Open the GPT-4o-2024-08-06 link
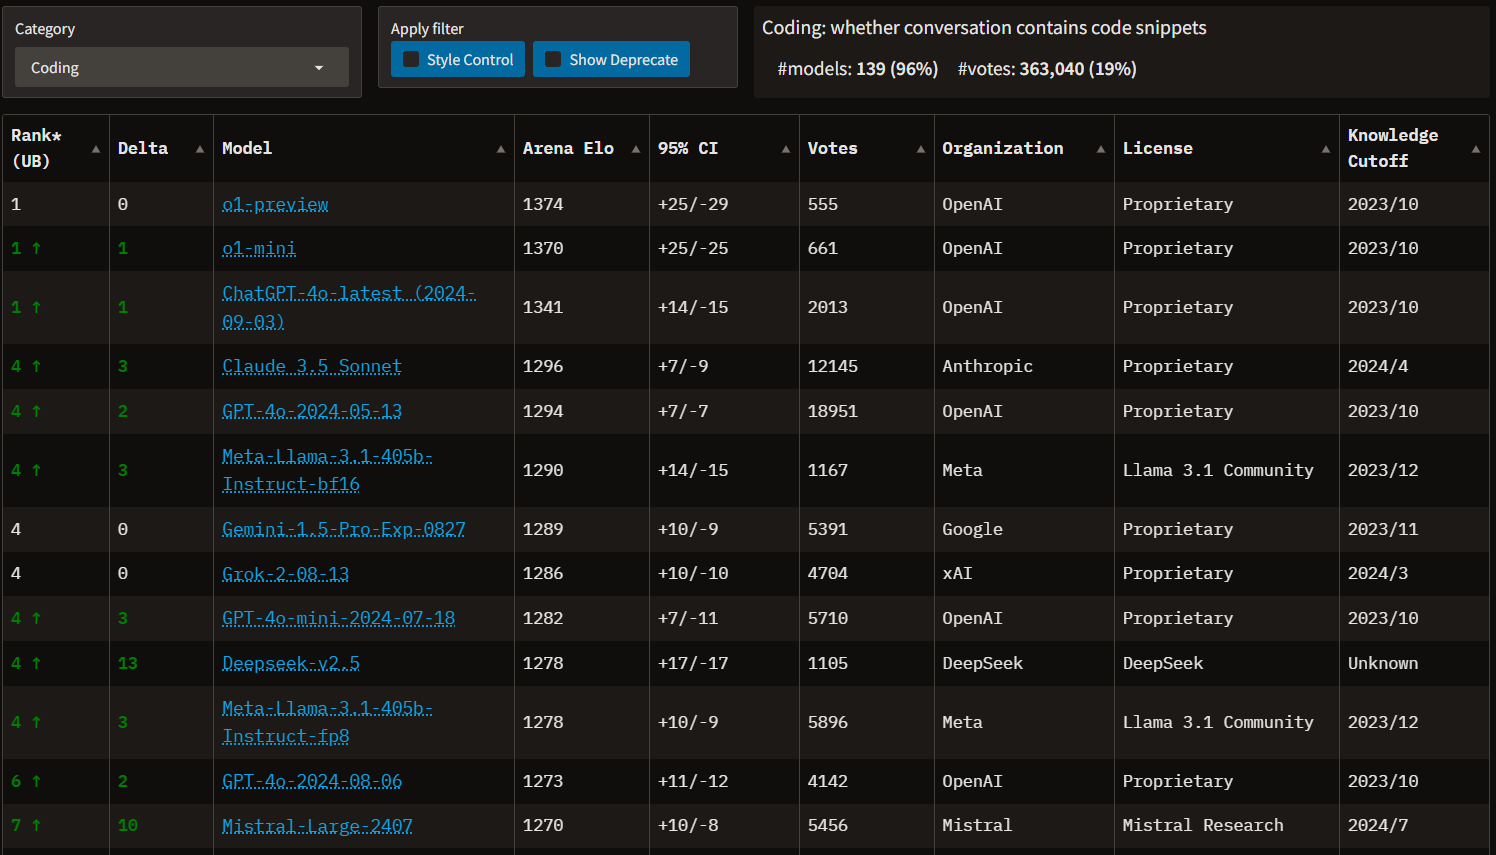 pyautogui.click(x=312, y=781)
